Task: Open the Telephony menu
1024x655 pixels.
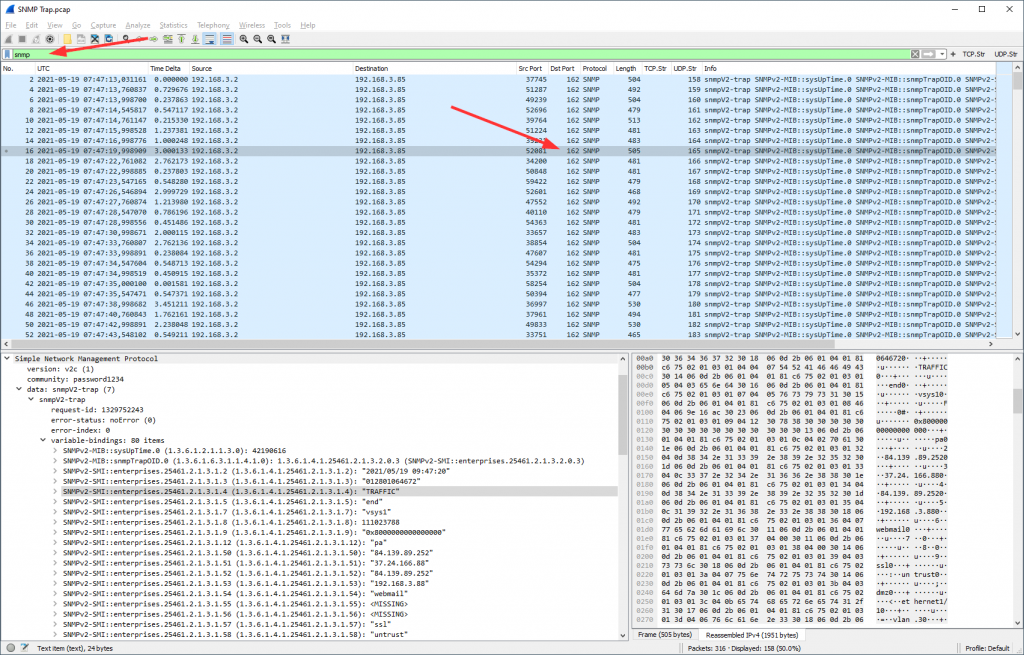Action: (213, 25)
